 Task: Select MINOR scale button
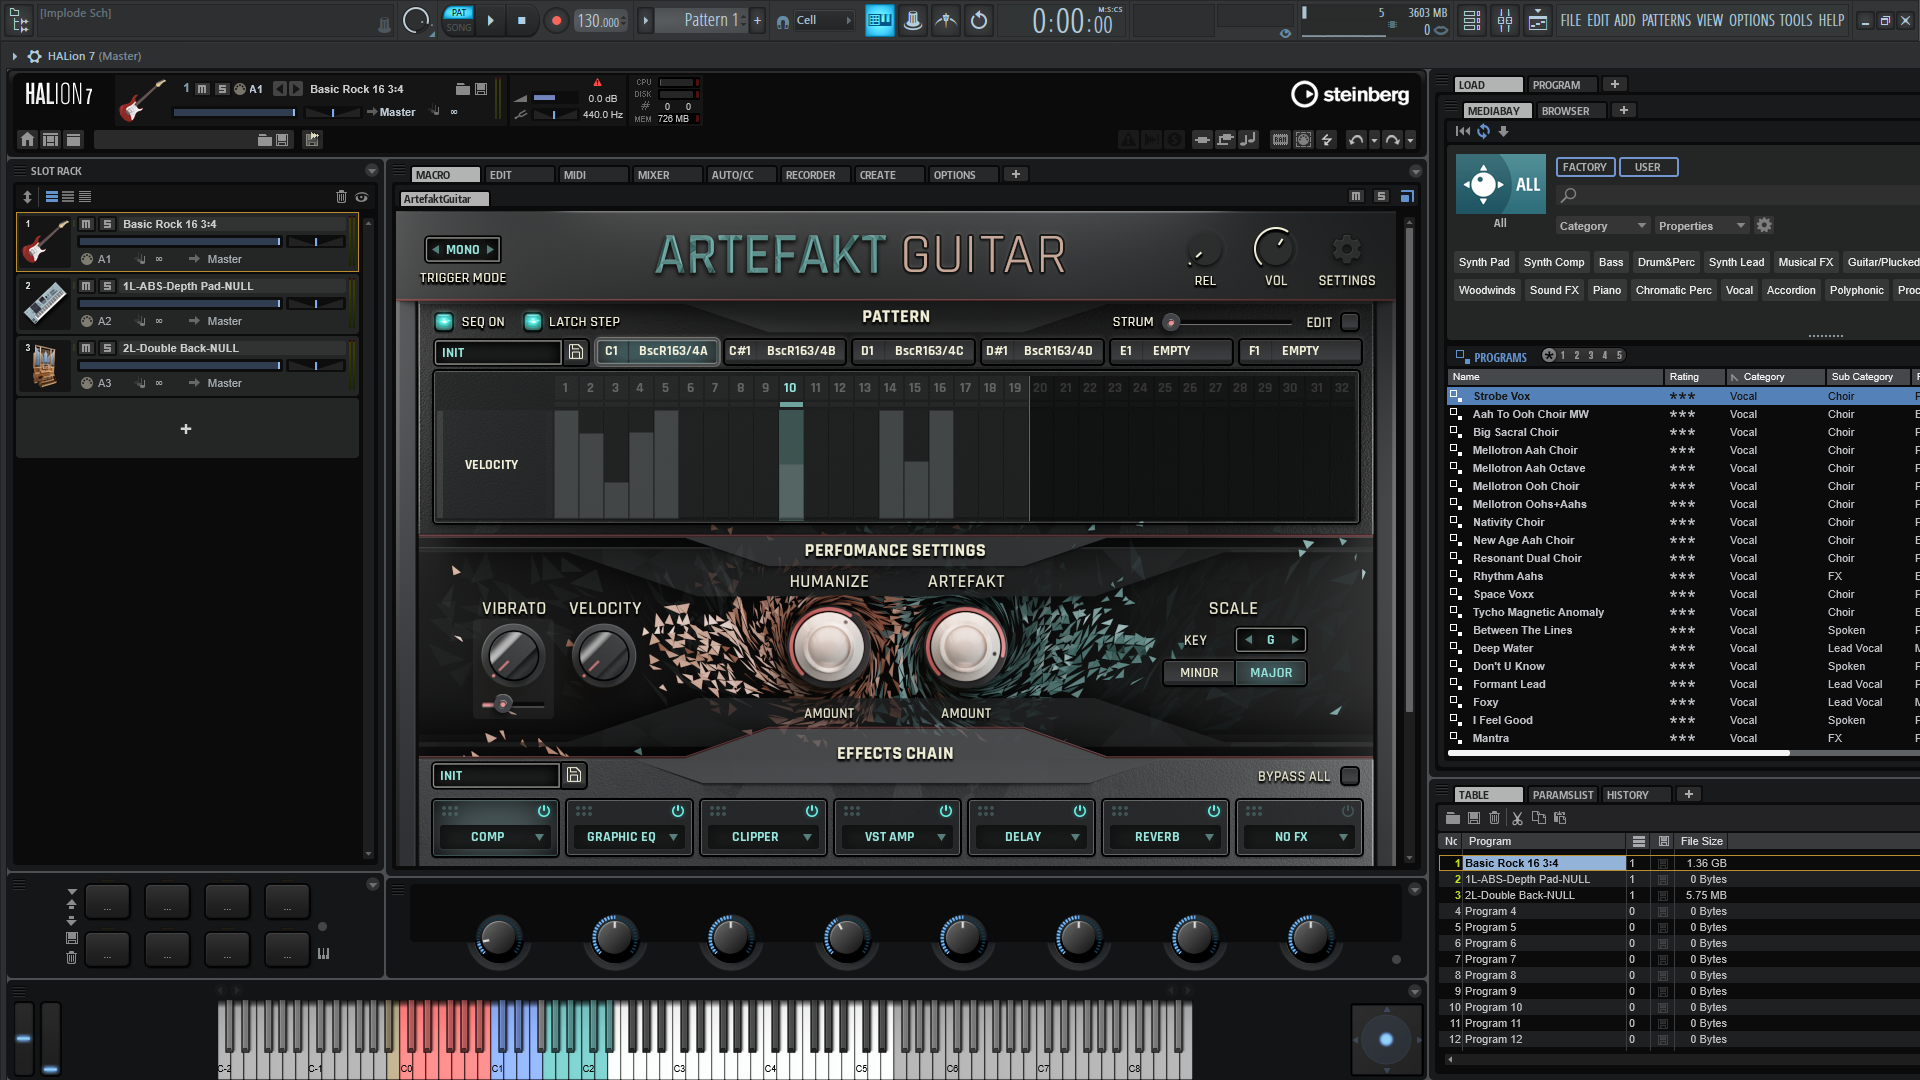click(x=1198, y=673)
